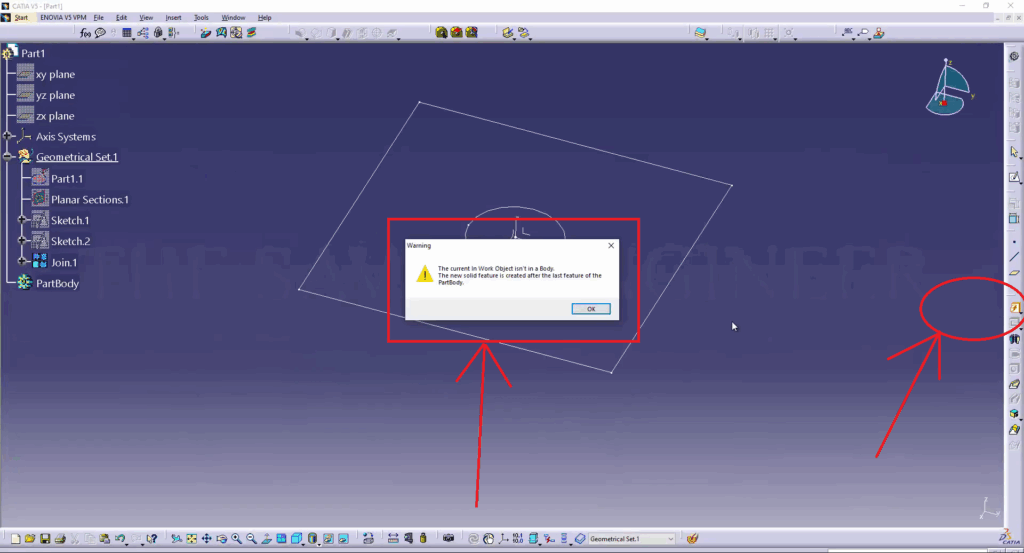
Task: Click the Zoom In magnifier icon
Action: (236, 539)
